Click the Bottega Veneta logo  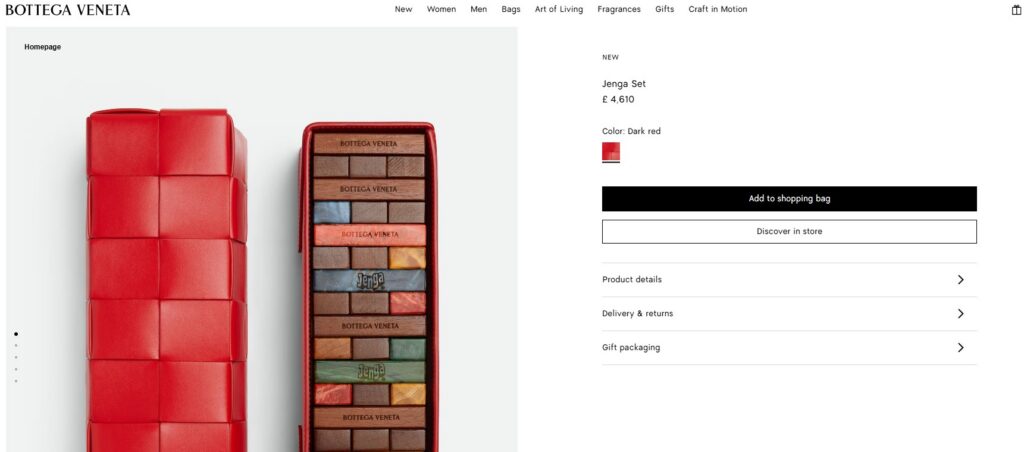pyautogui.click(x=68, y=10)
